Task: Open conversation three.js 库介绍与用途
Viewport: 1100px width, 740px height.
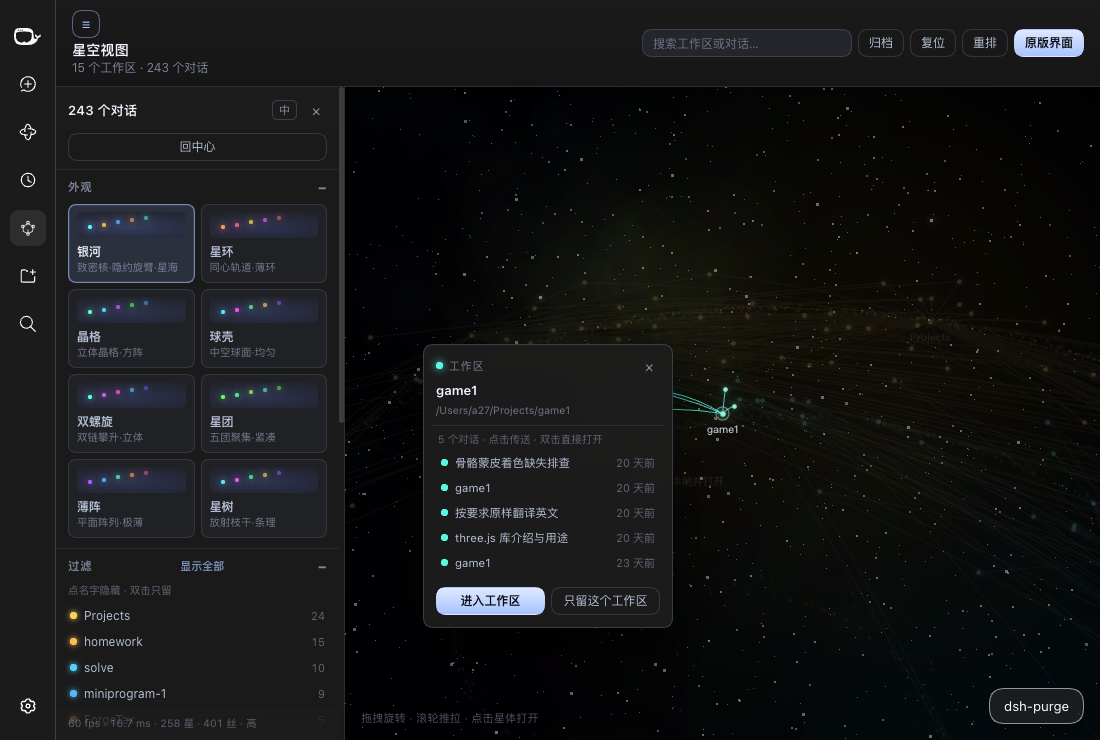Action: pyautogui.click(x=547, y=538)
